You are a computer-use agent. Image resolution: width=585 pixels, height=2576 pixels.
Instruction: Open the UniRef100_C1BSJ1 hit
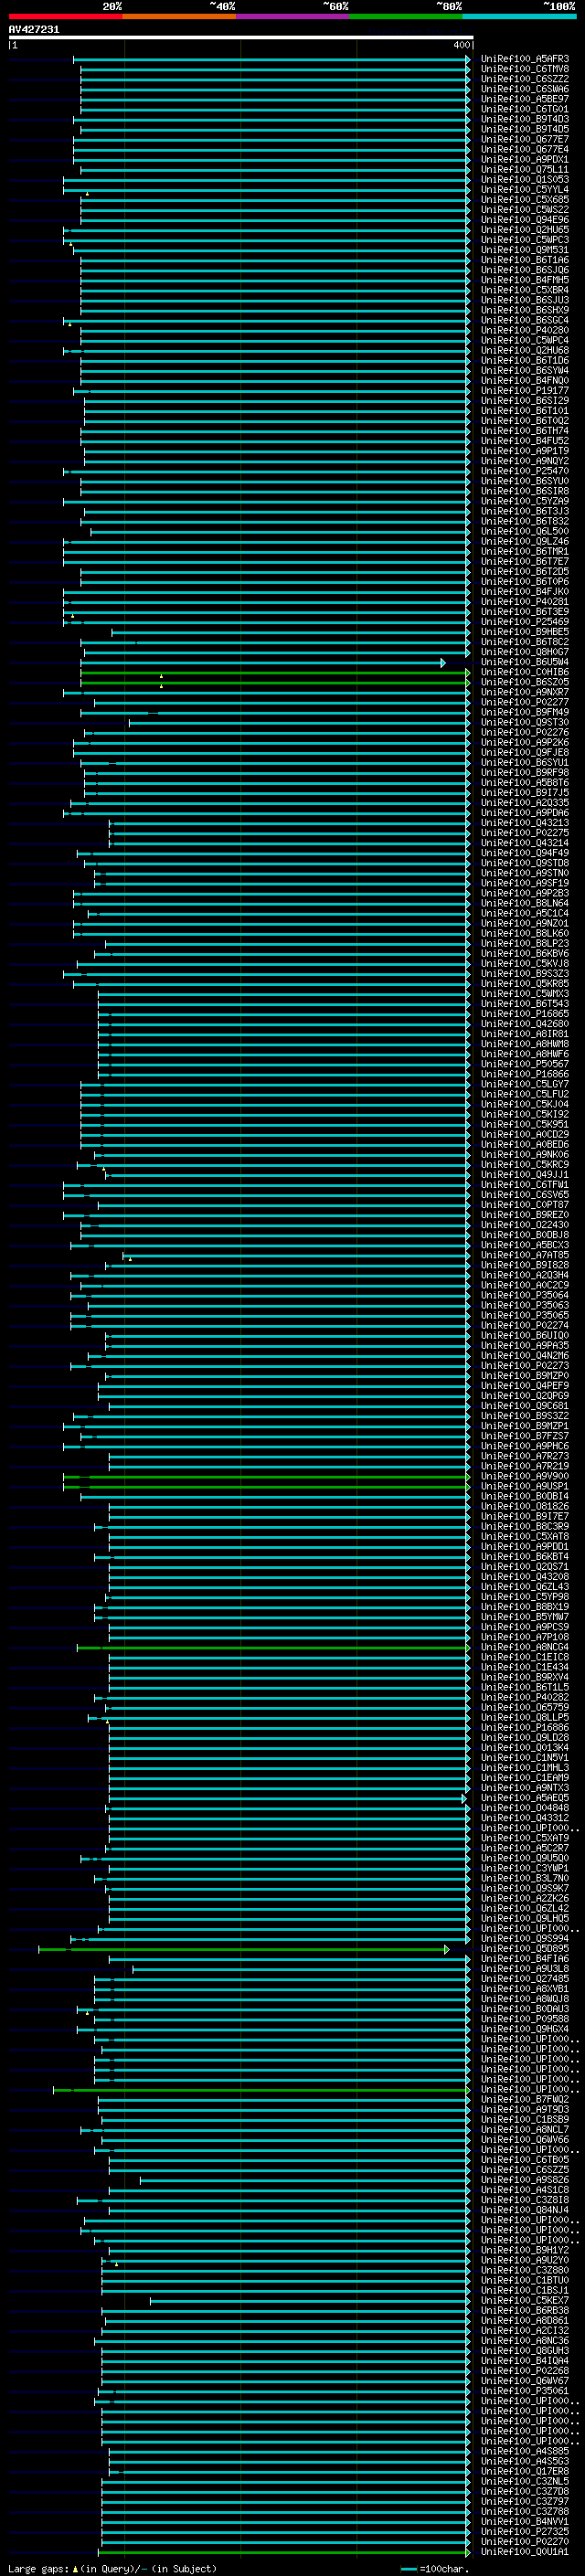click(524, 2290)
